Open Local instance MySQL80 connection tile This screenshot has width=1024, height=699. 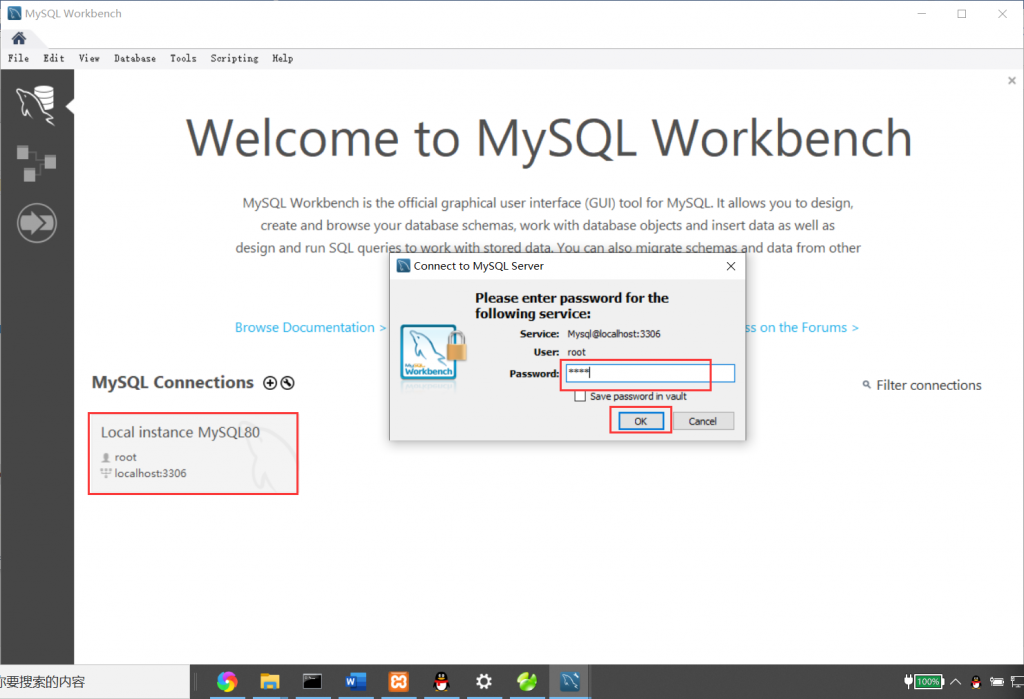coord(193,453)
